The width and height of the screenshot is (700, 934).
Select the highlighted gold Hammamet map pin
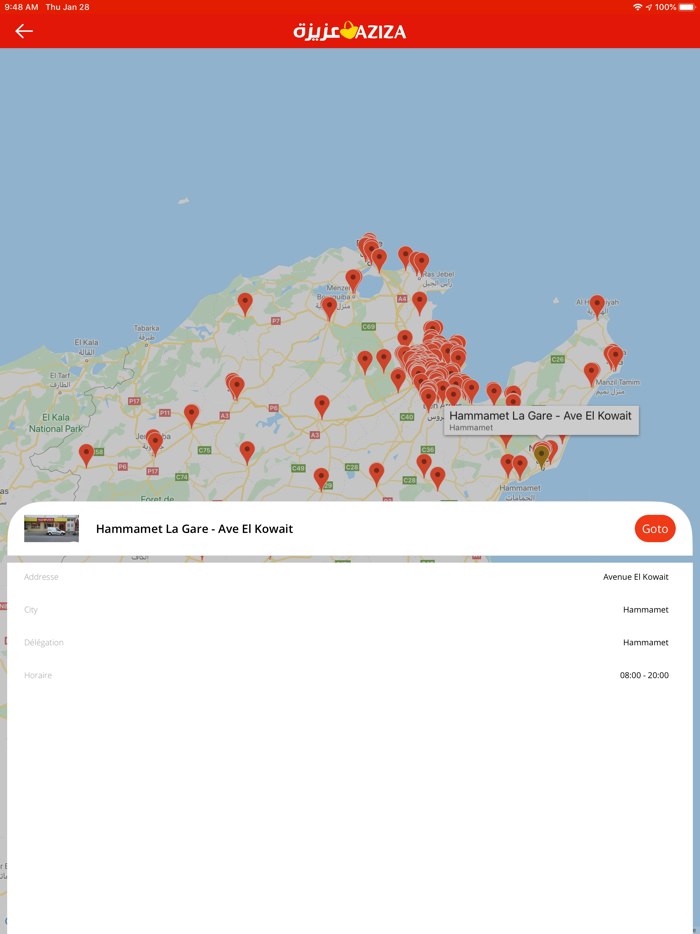(541, 455)
